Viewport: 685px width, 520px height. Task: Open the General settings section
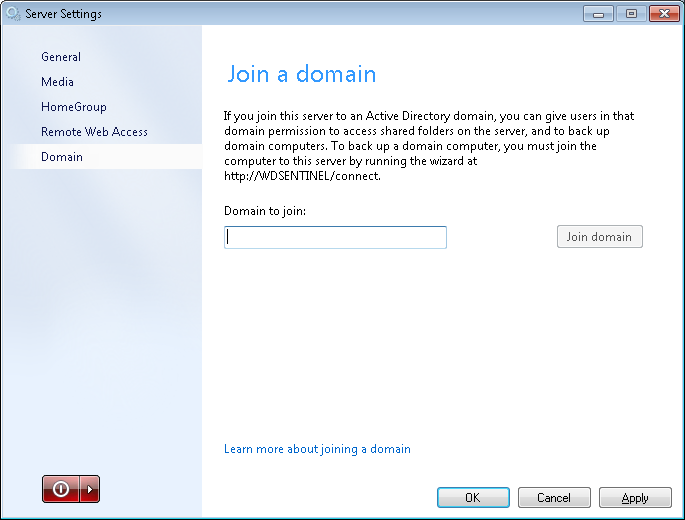pos(61,57)
